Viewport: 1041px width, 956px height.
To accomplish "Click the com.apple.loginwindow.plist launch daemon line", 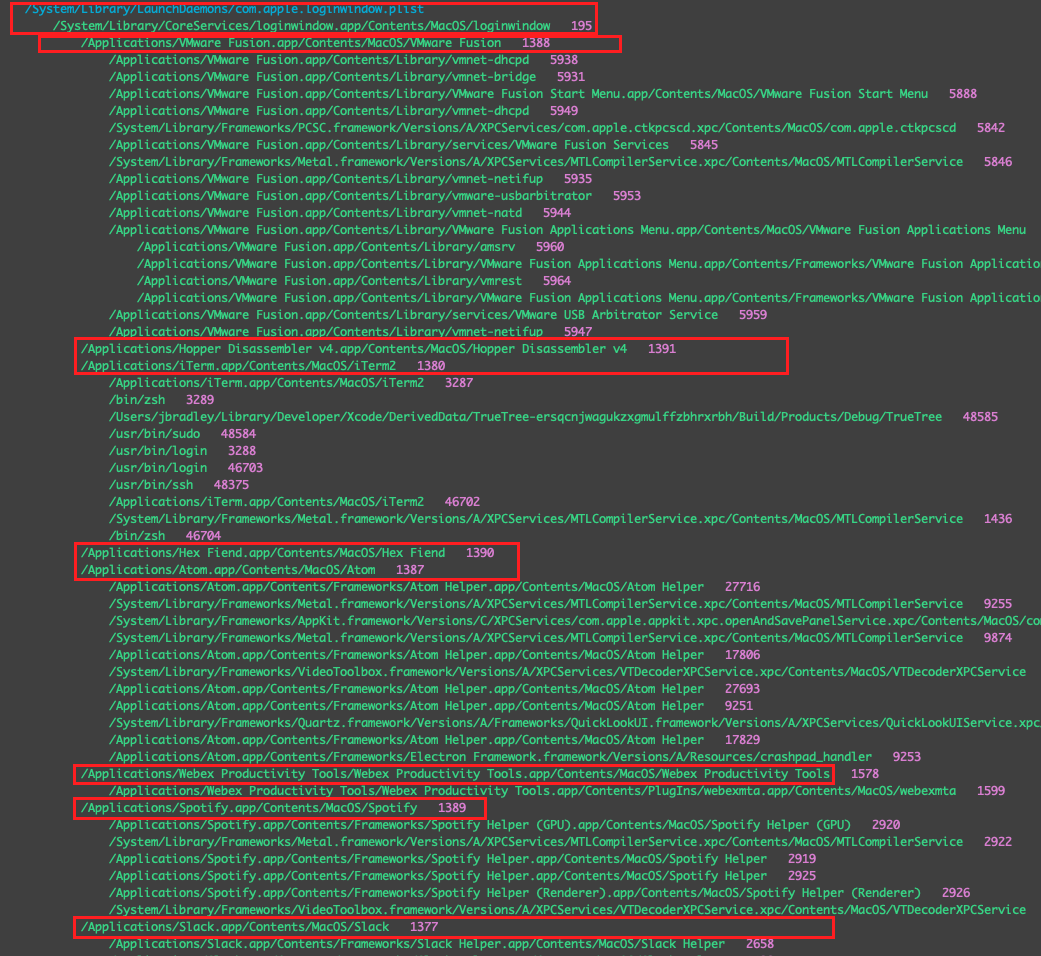I will click(224, 9).
